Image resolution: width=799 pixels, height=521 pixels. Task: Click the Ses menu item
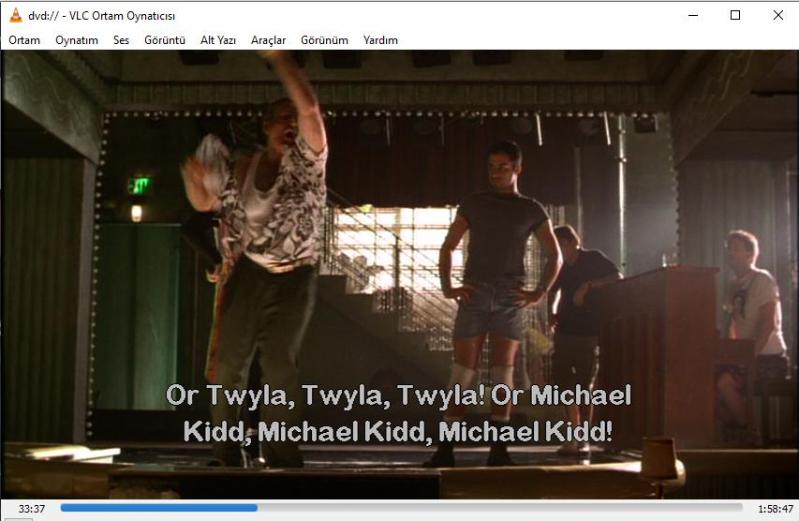coord(121,40)
